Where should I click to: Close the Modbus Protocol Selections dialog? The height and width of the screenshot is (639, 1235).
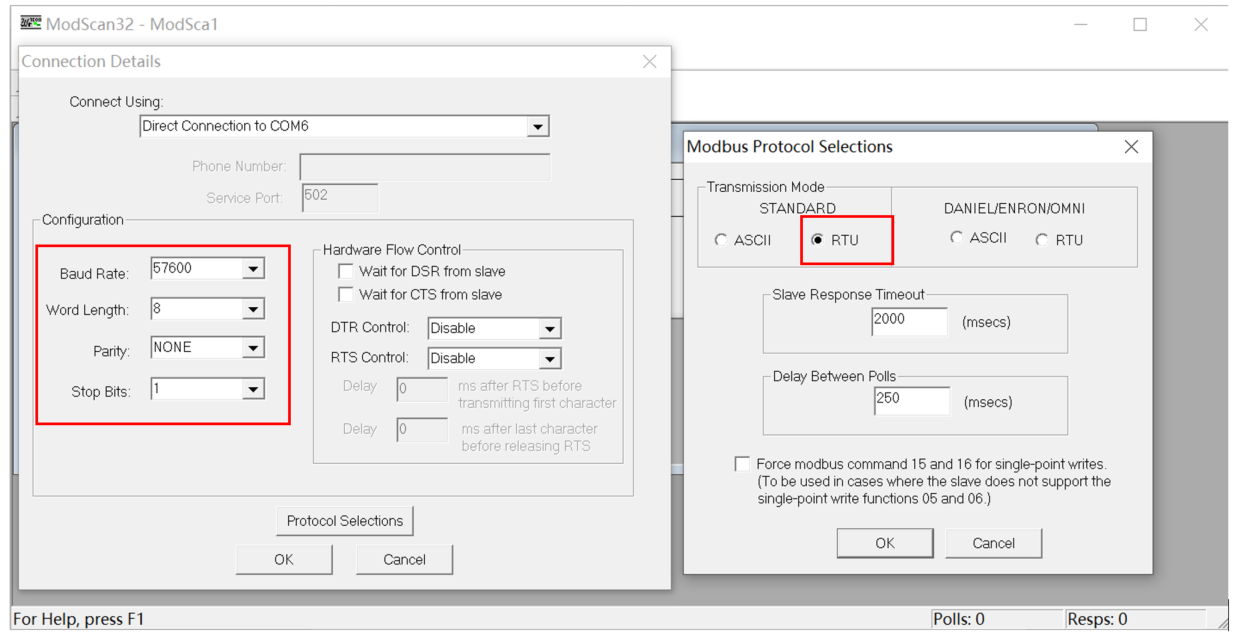tap(1131, 147)
